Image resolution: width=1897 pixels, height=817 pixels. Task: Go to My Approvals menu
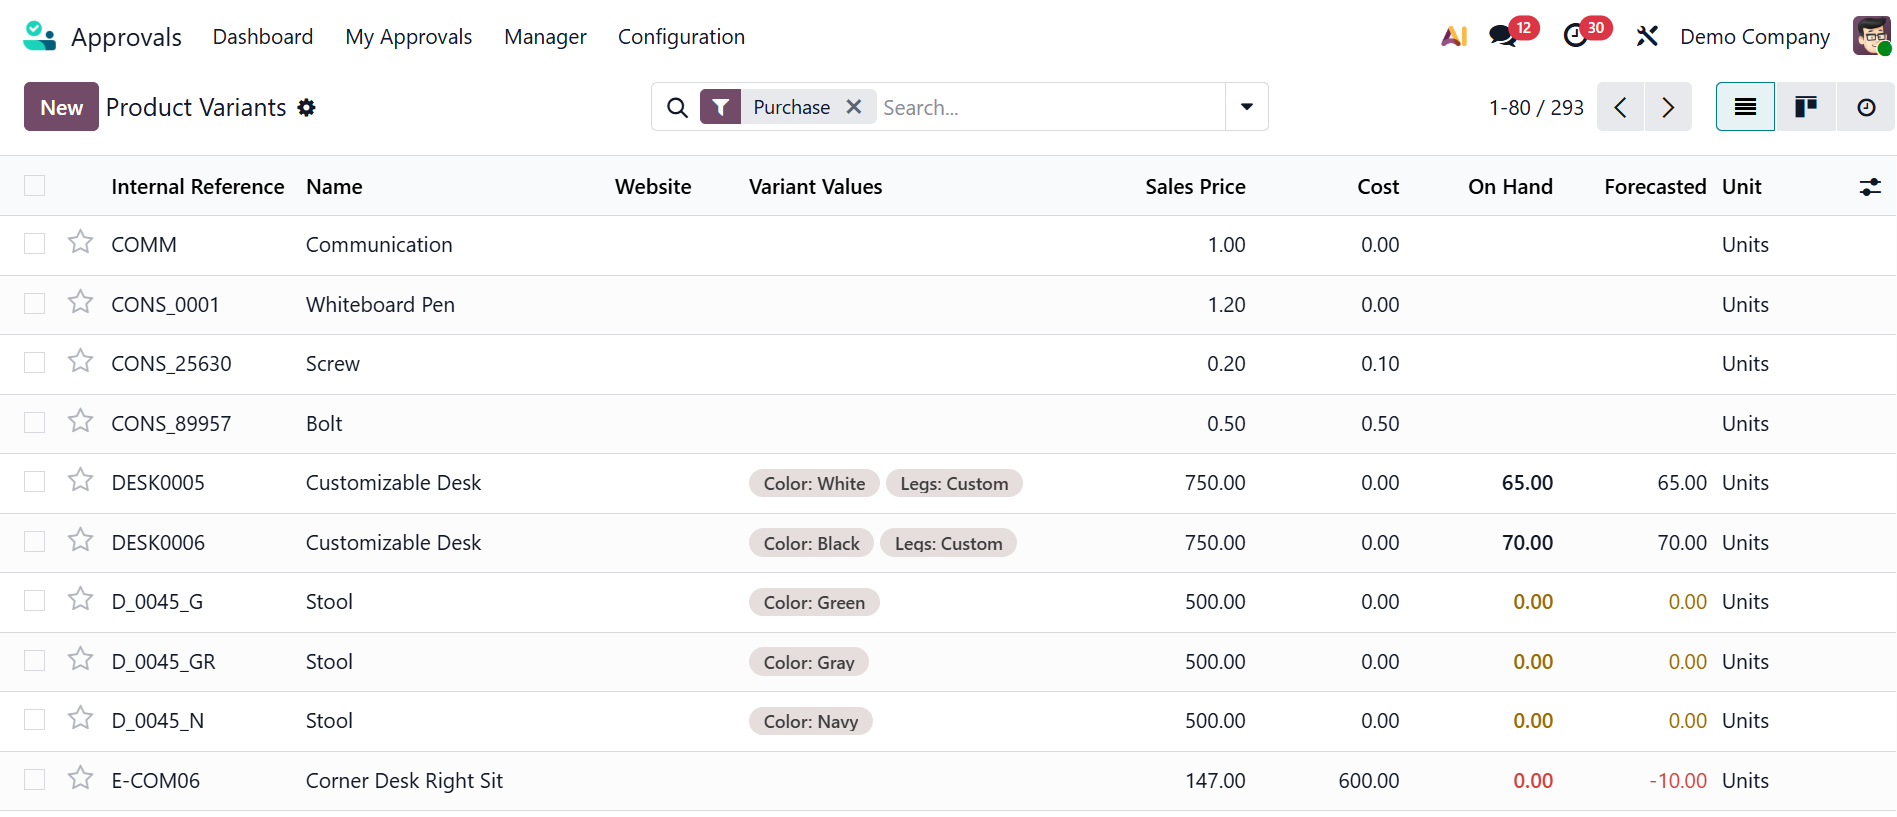(408, 37)
